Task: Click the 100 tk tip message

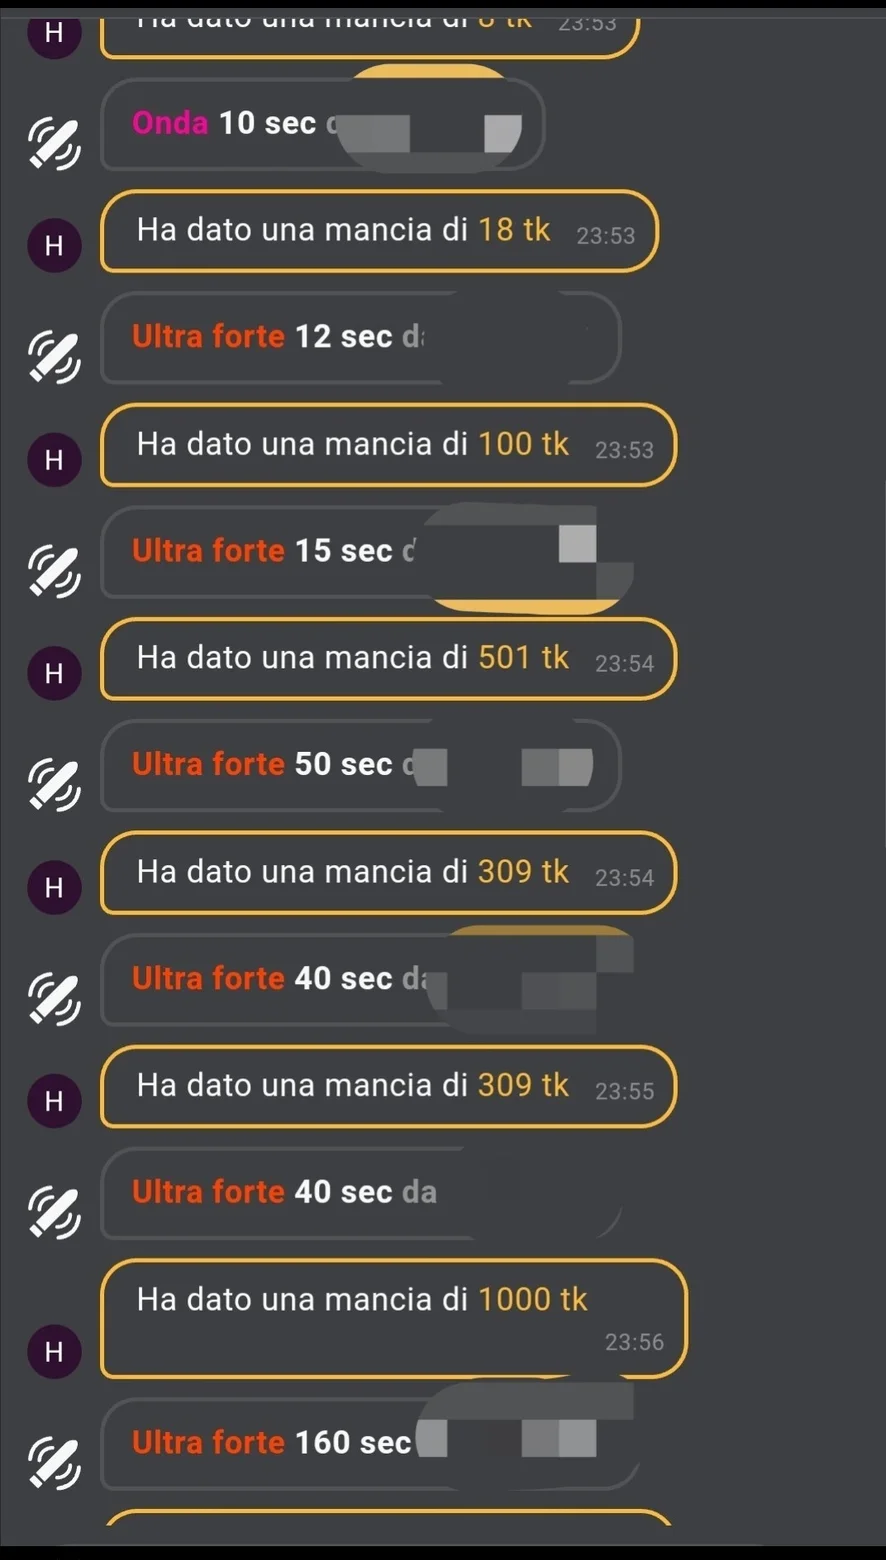Action: [388, 445]
